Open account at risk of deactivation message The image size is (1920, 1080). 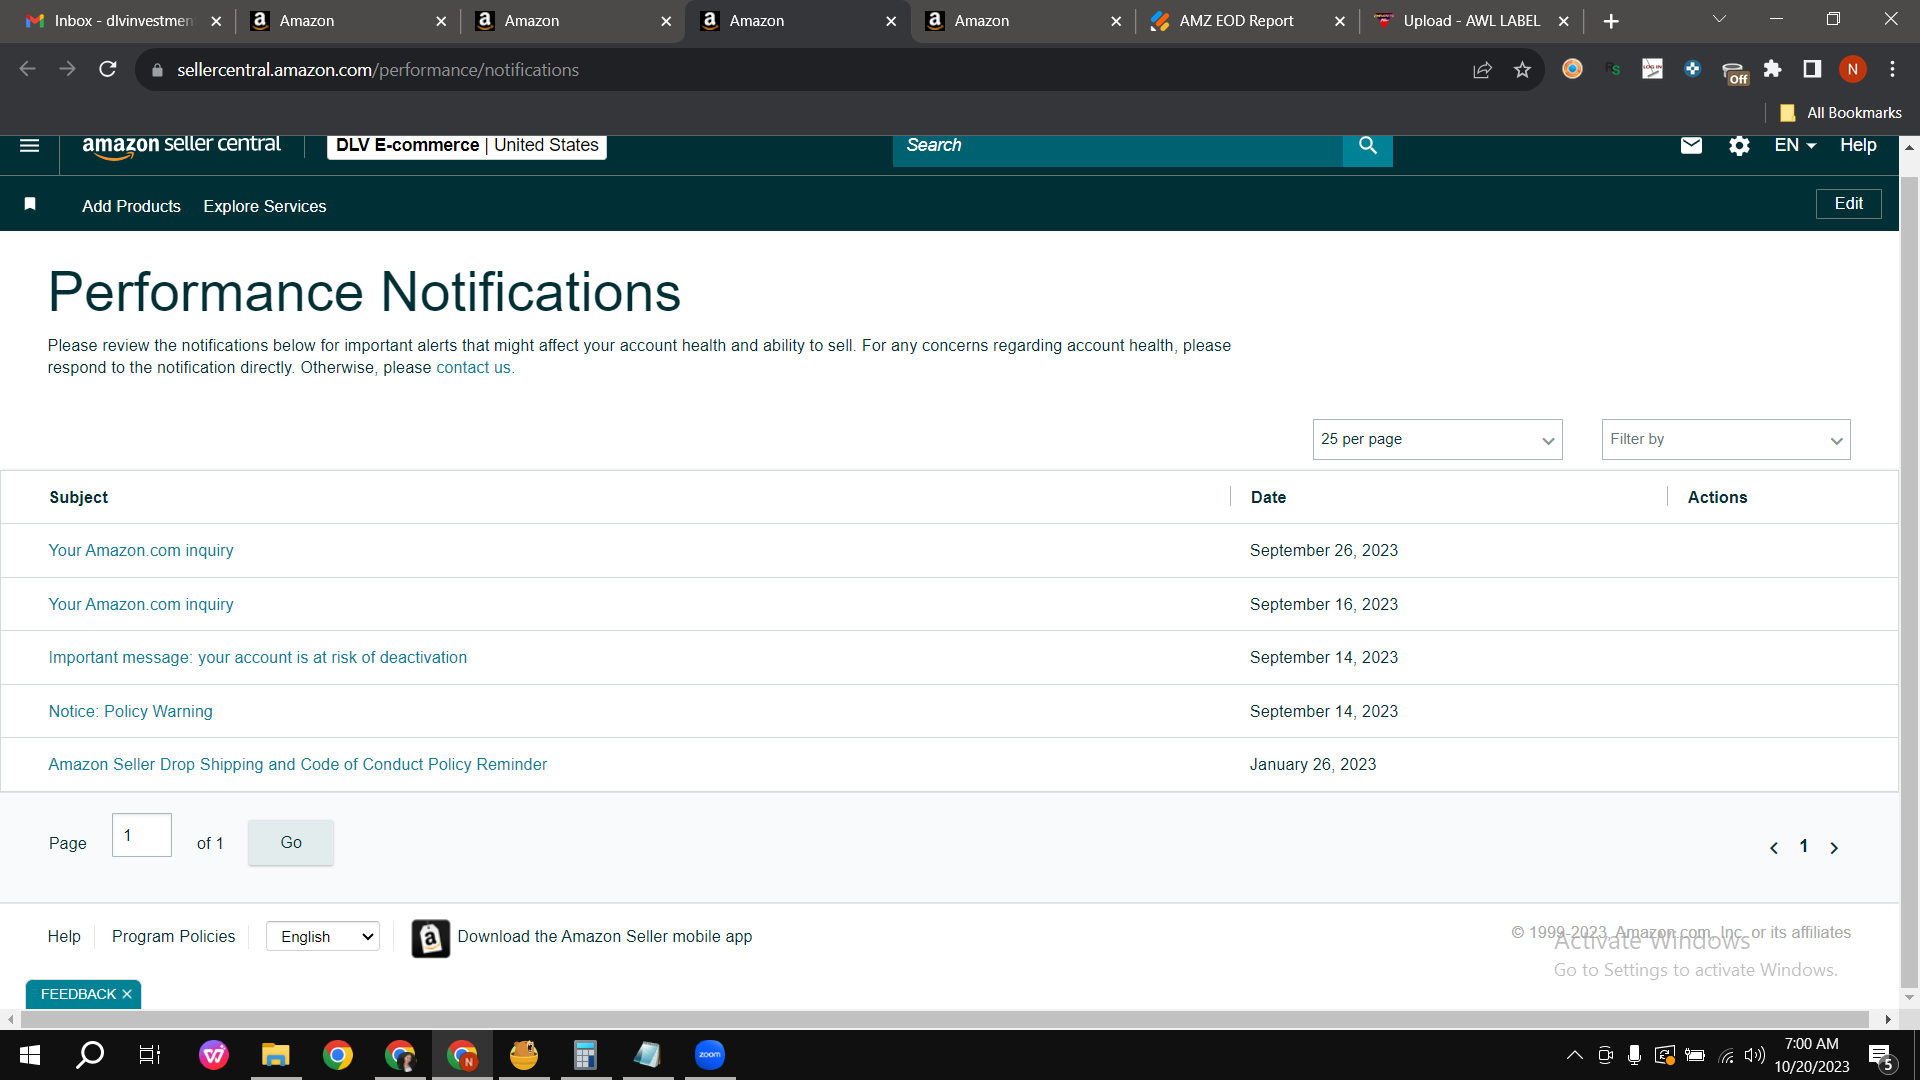click(x=257, y=658)
